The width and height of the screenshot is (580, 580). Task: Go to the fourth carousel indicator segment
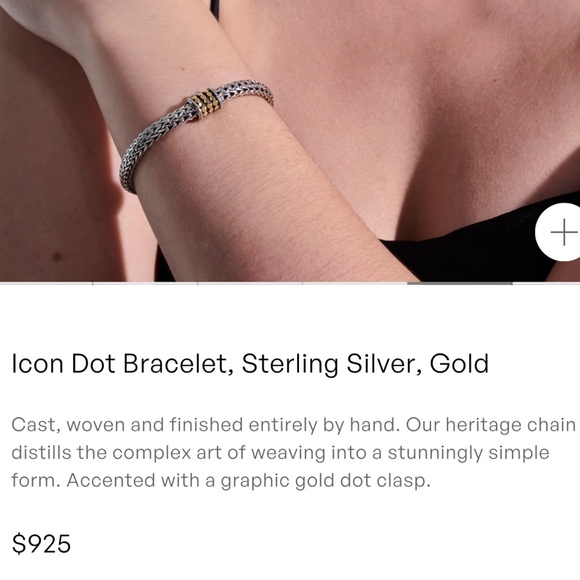pyautogui.click(x=355, y=284)
